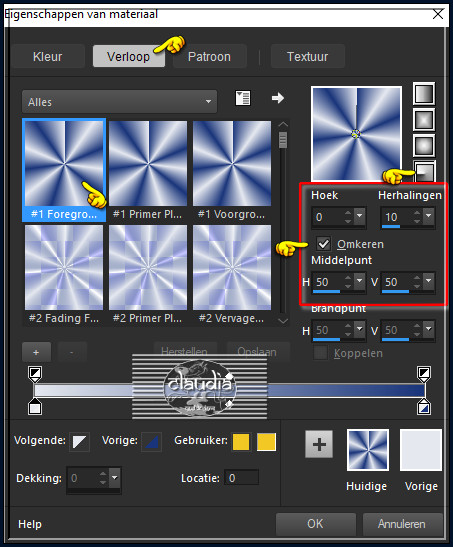This screenshot has width=453, height=547.
Task: Click the Annuleren button
Action: click(x=402, y=524)
